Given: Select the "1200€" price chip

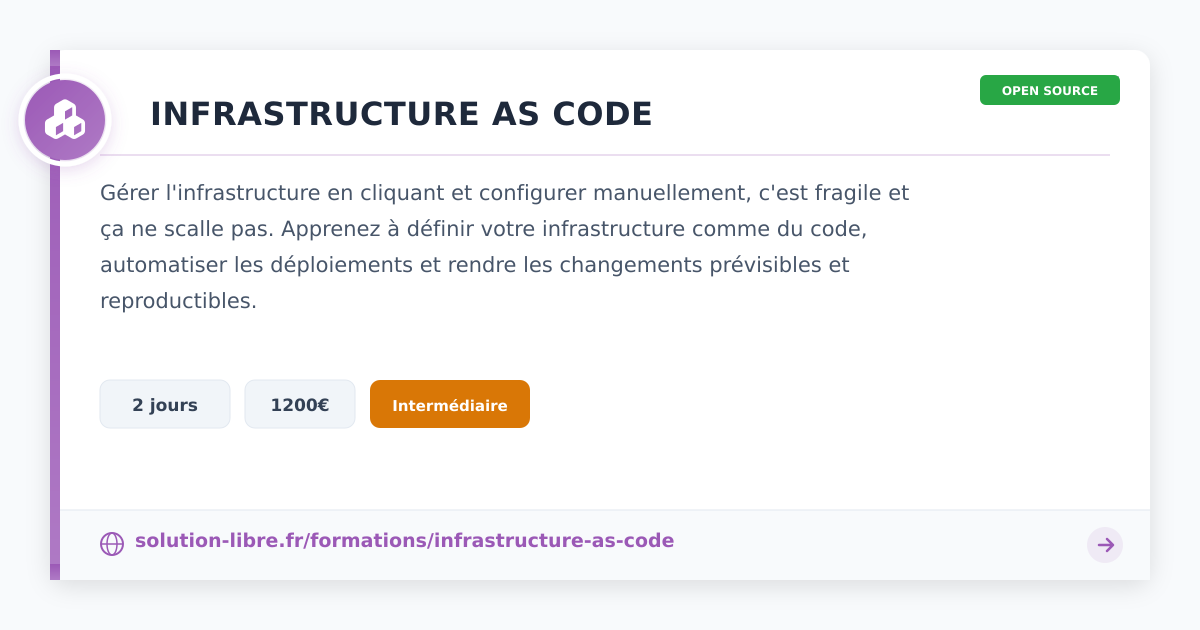Looking at the screenshot, I should 300,405.
